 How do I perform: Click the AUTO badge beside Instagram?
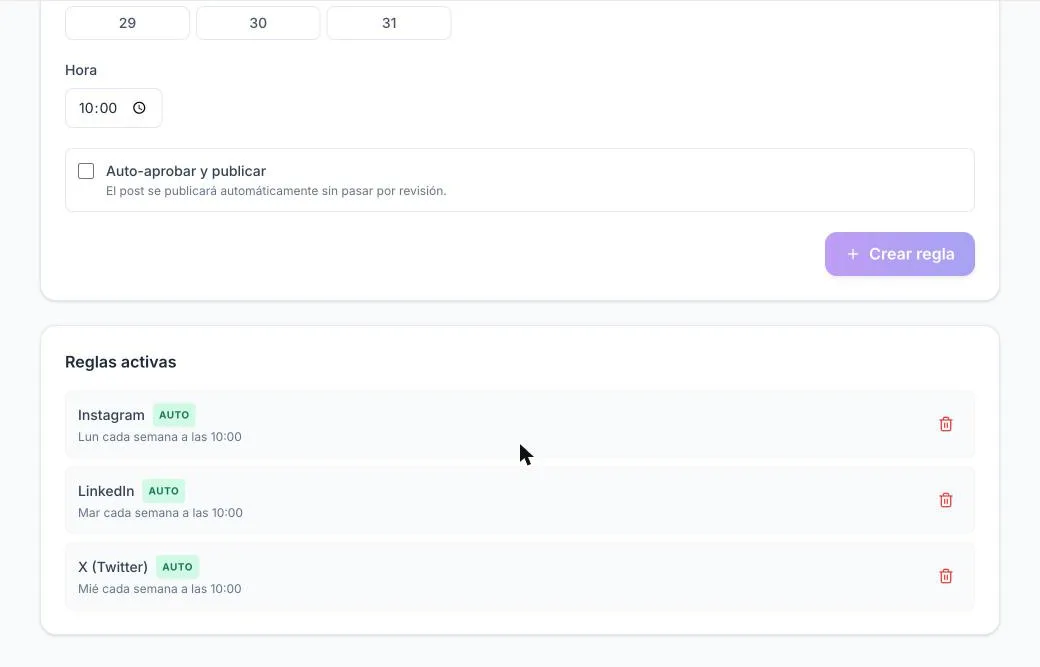(174, 415)
